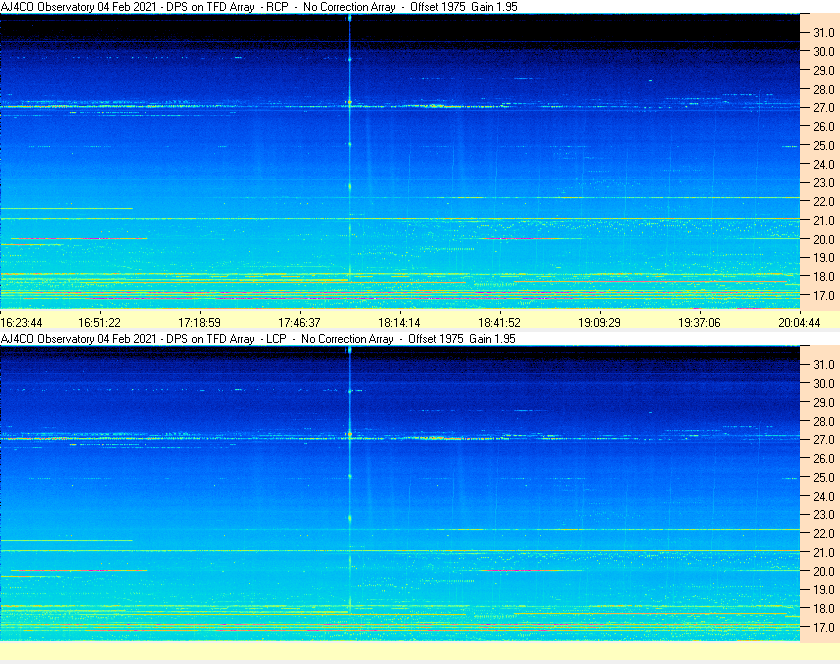Click 31.0 frequency label on LCP axis
The width and height of the screenshot is (840, 664).
click(824, 364)
